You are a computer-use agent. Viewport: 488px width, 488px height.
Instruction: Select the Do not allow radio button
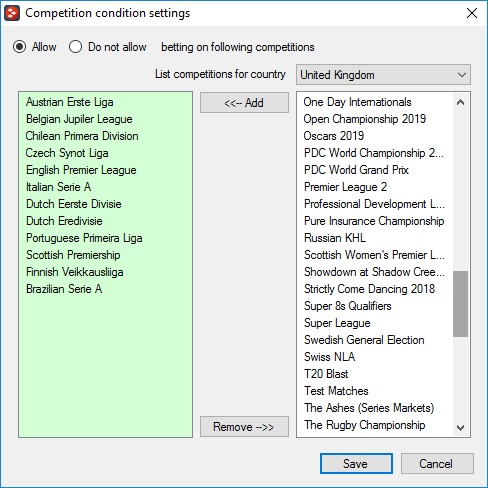(75, 47)
